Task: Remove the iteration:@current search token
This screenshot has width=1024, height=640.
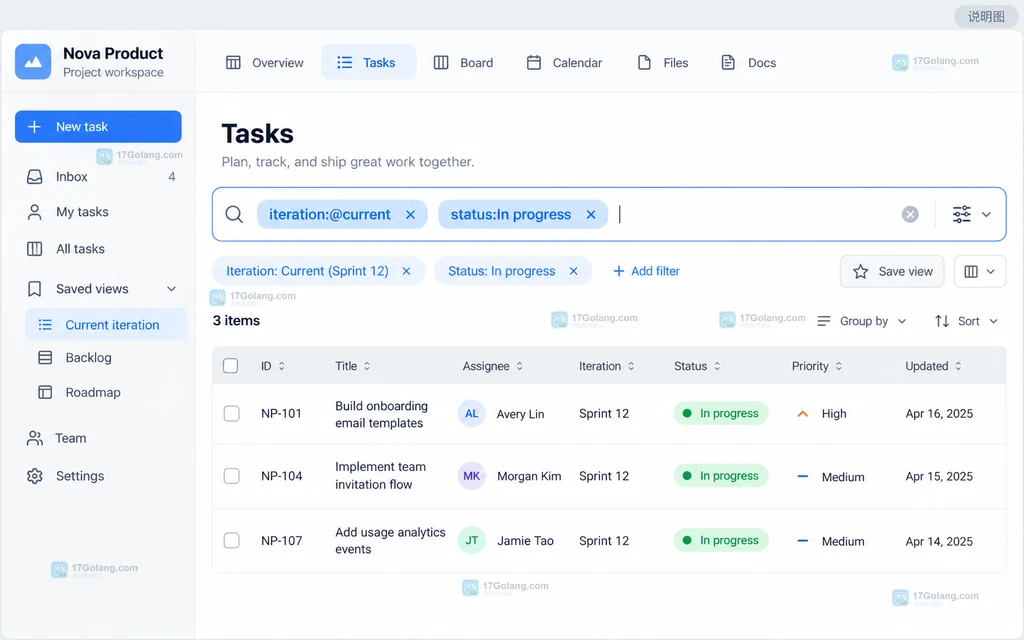Action: 410,214
